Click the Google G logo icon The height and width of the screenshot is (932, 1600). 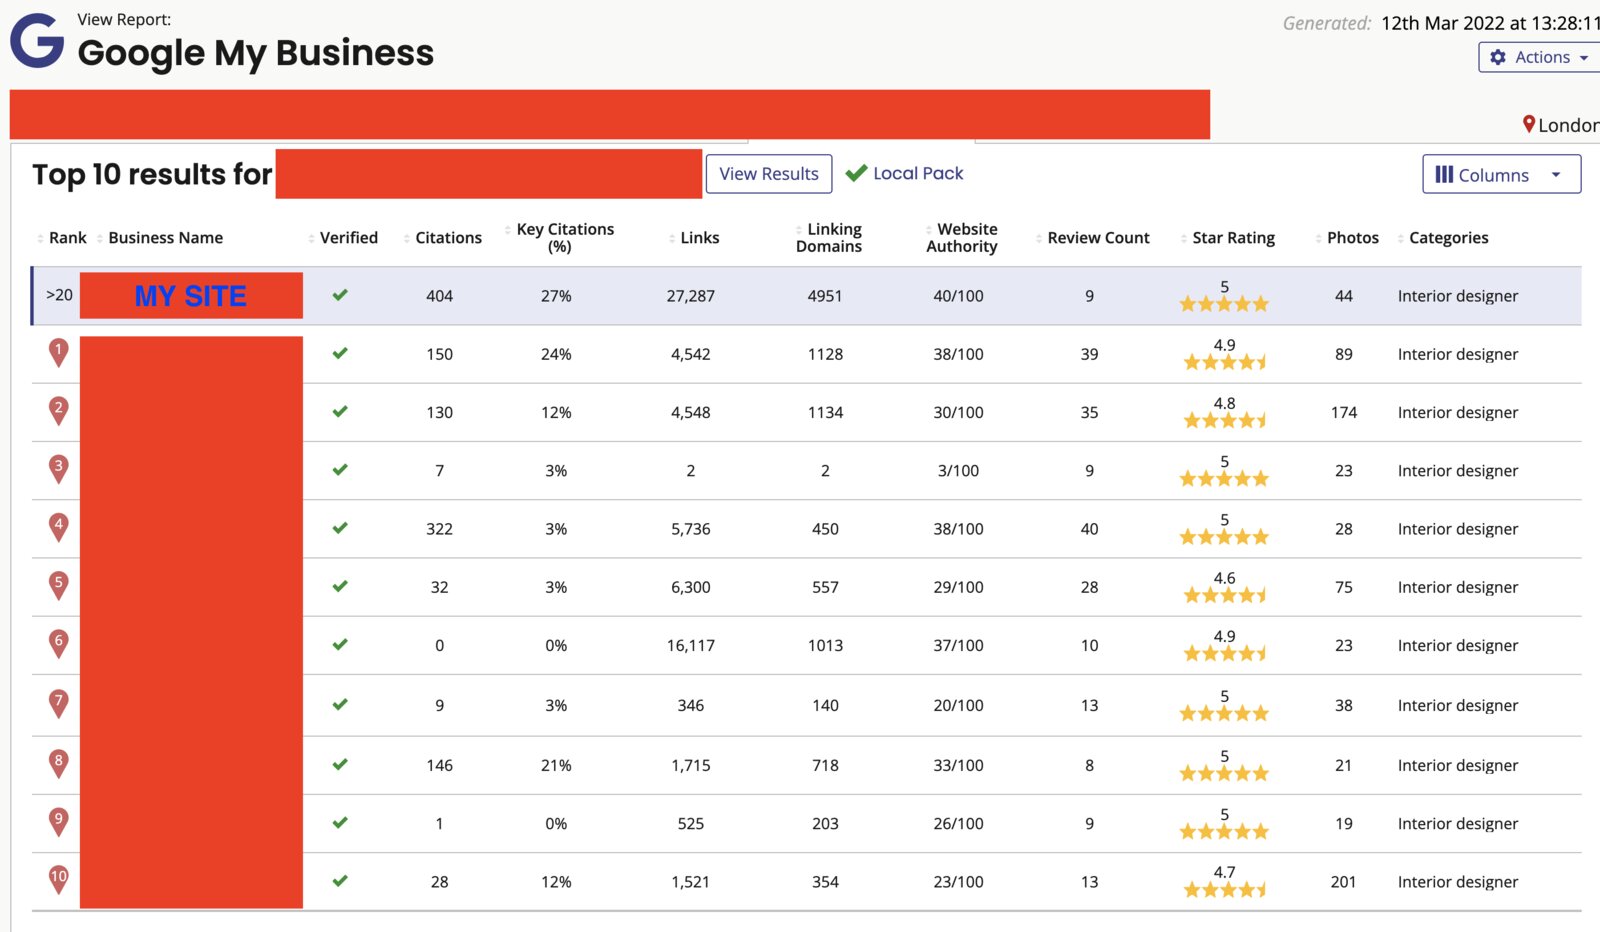[37, 41]
